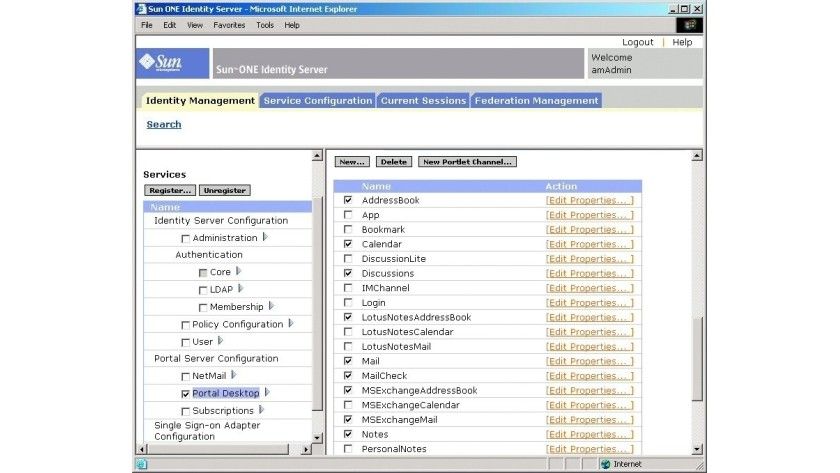Check the Policy Configuration checkbox
This screenshot has width=840, height=473.
click(185, 325)
